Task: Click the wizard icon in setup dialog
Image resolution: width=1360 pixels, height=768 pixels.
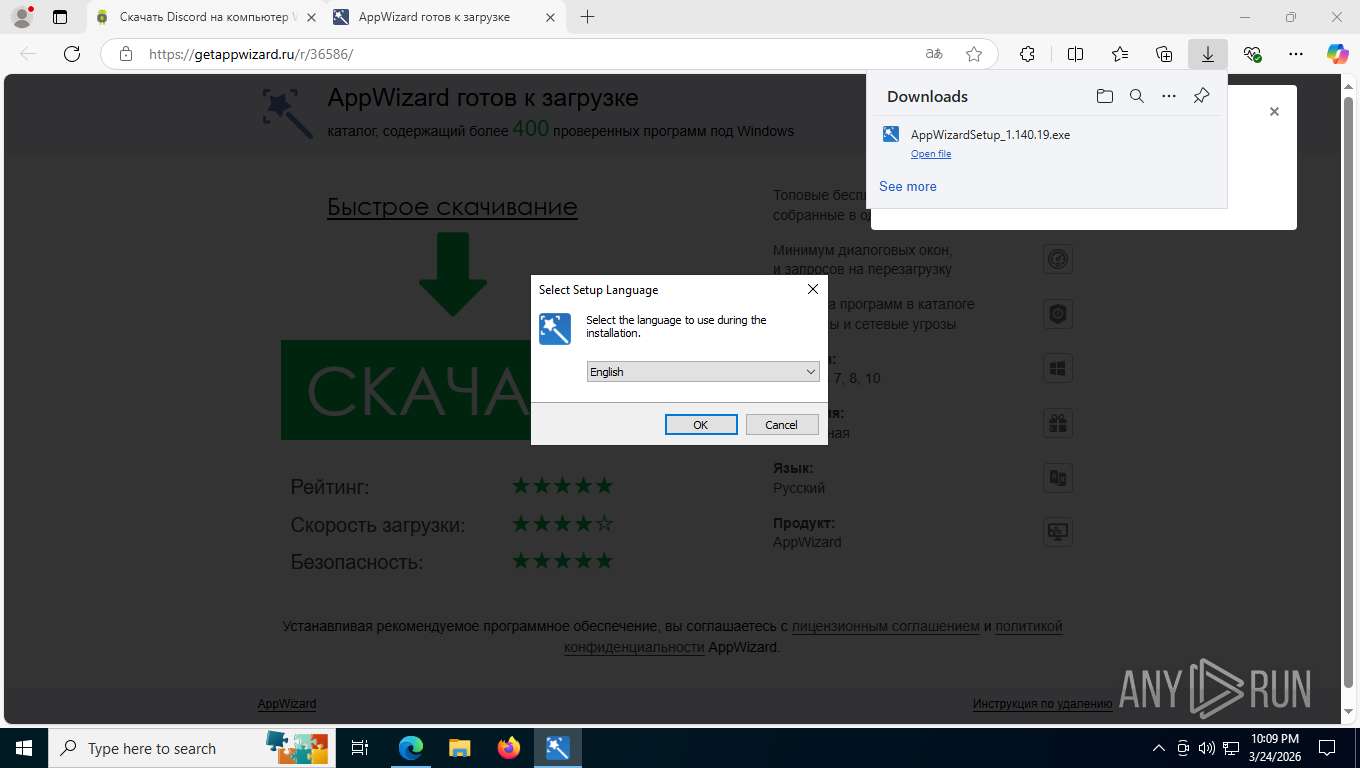Action: coord(555,328)
